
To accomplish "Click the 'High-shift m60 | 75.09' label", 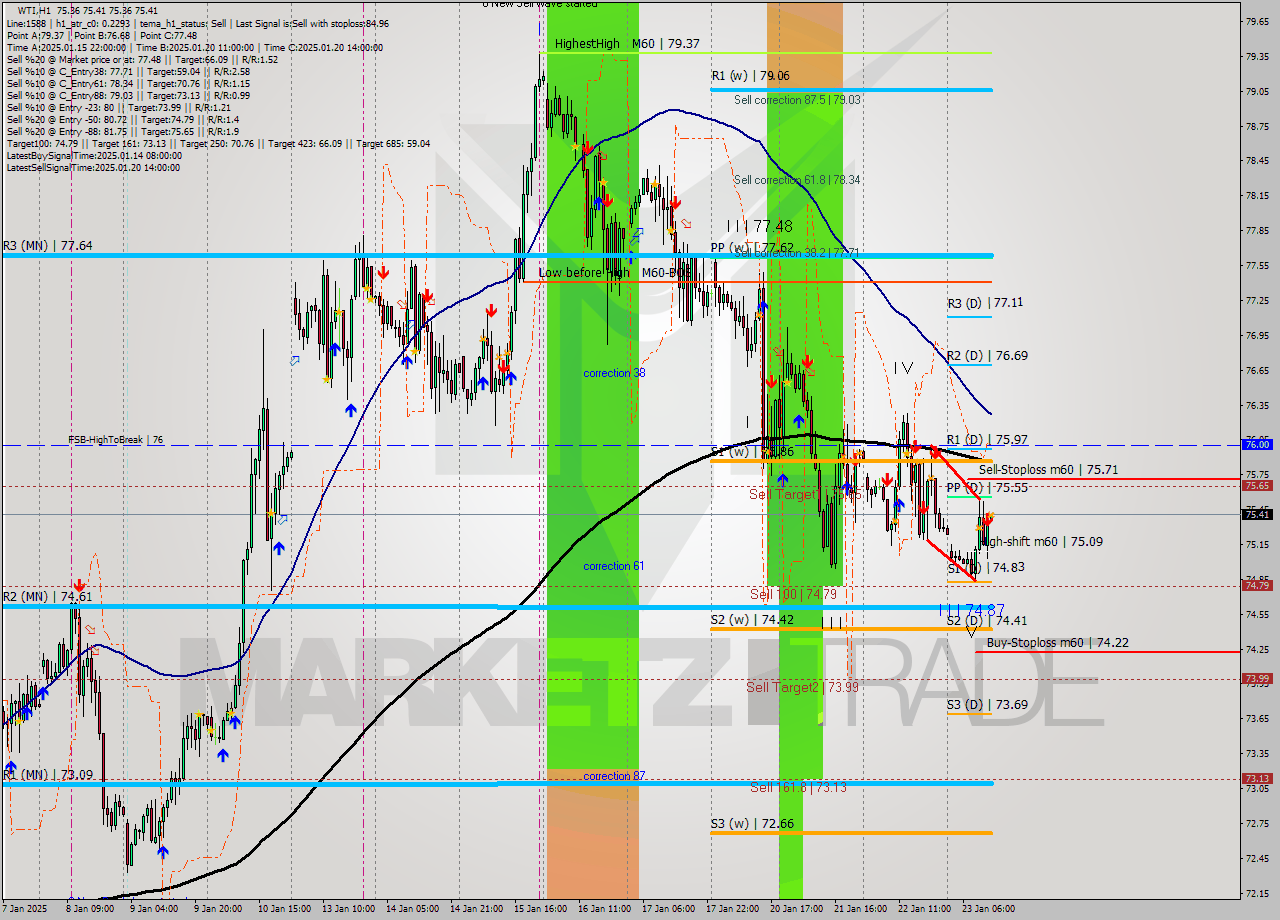I will click(1043, 542).
